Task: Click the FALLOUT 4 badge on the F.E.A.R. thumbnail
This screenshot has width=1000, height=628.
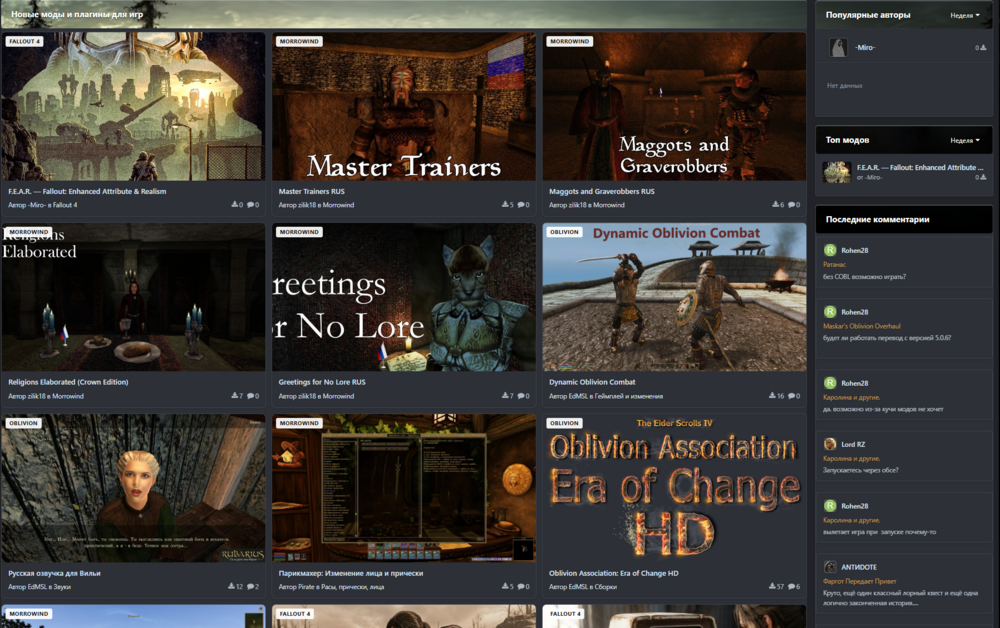Action: click(x=24, y=41)
